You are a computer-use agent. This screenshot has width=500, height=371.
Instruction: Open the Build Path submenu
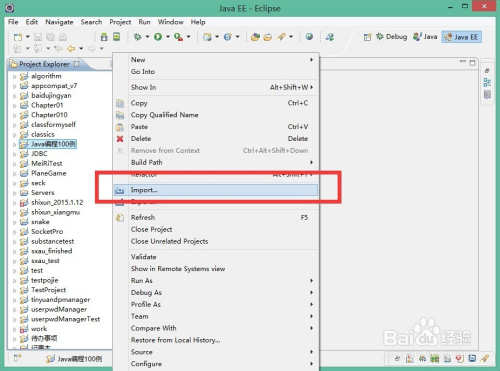click(x=216, y=163)
